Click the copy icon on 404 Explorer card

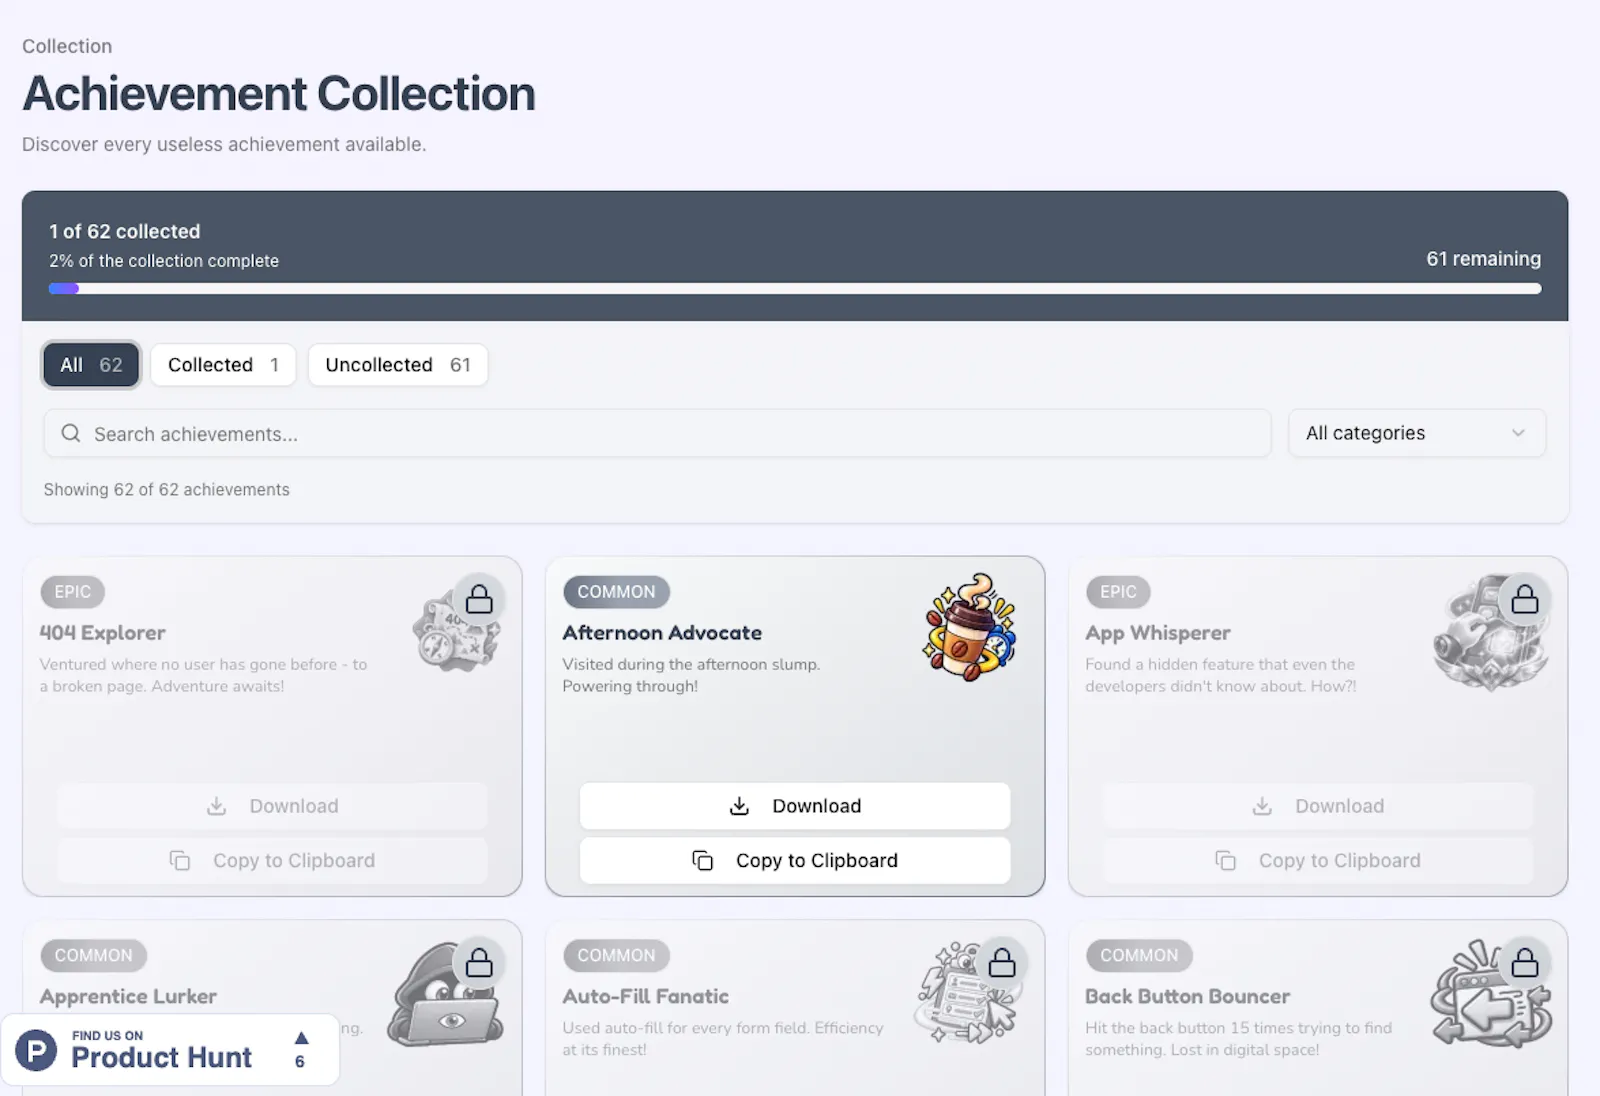tap(180, 860)
